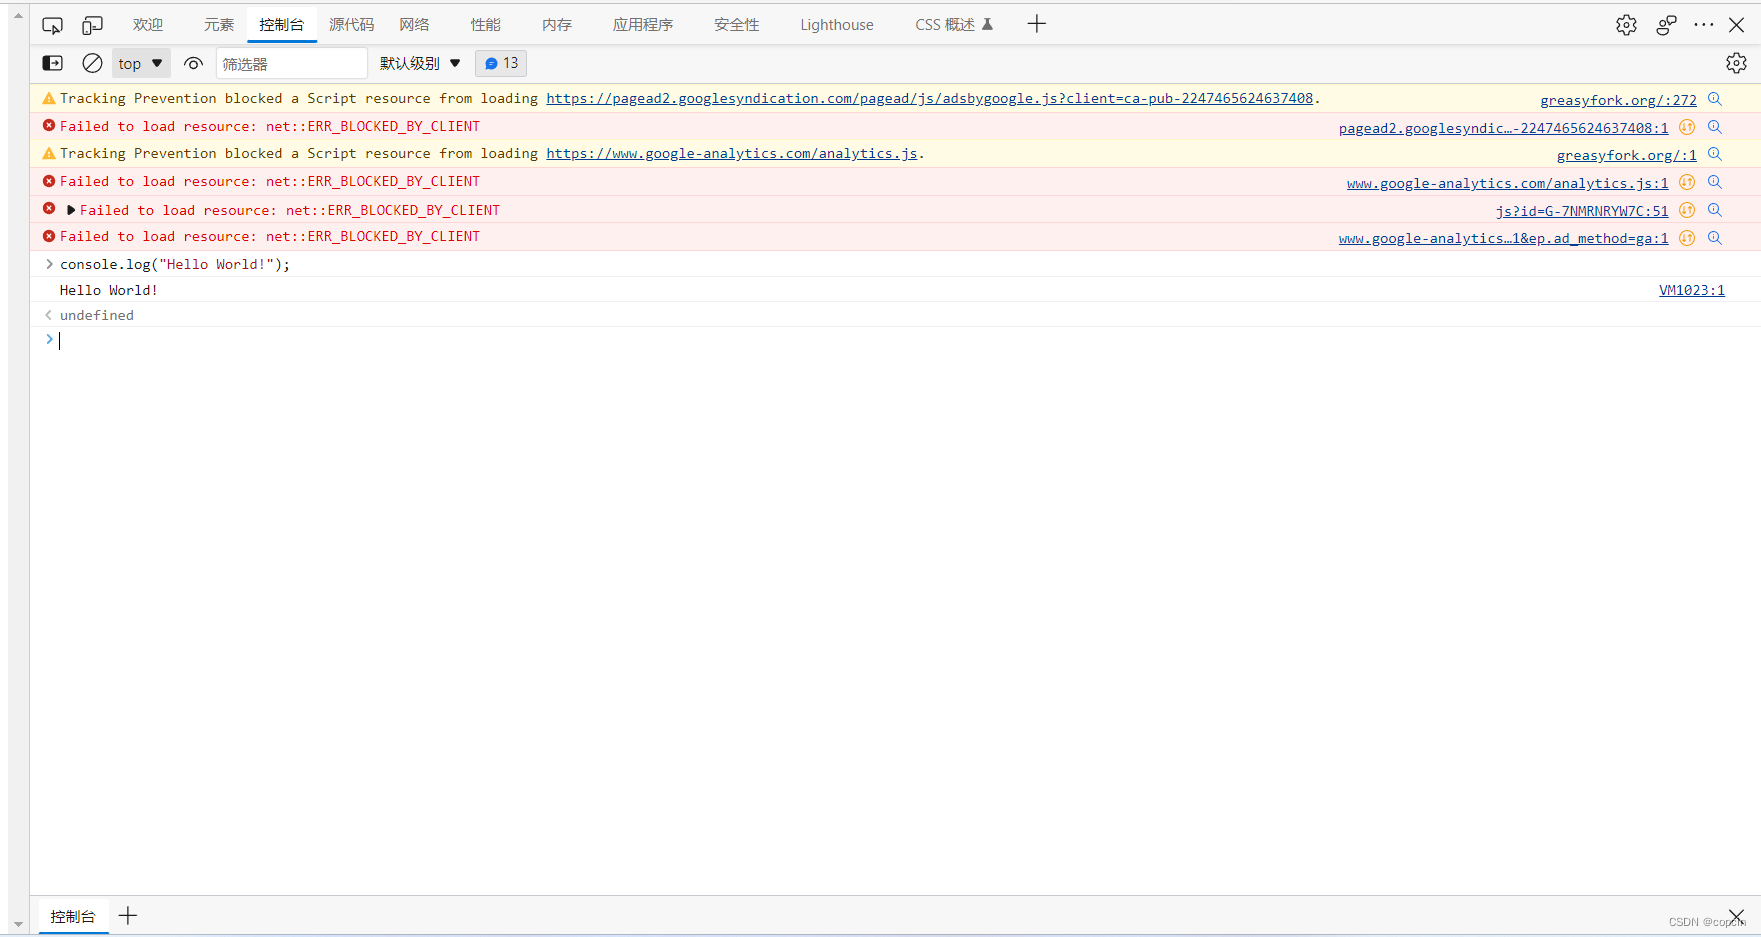
Task: Open pagead2.googlesyndic source link
Action: [1503, 128]
